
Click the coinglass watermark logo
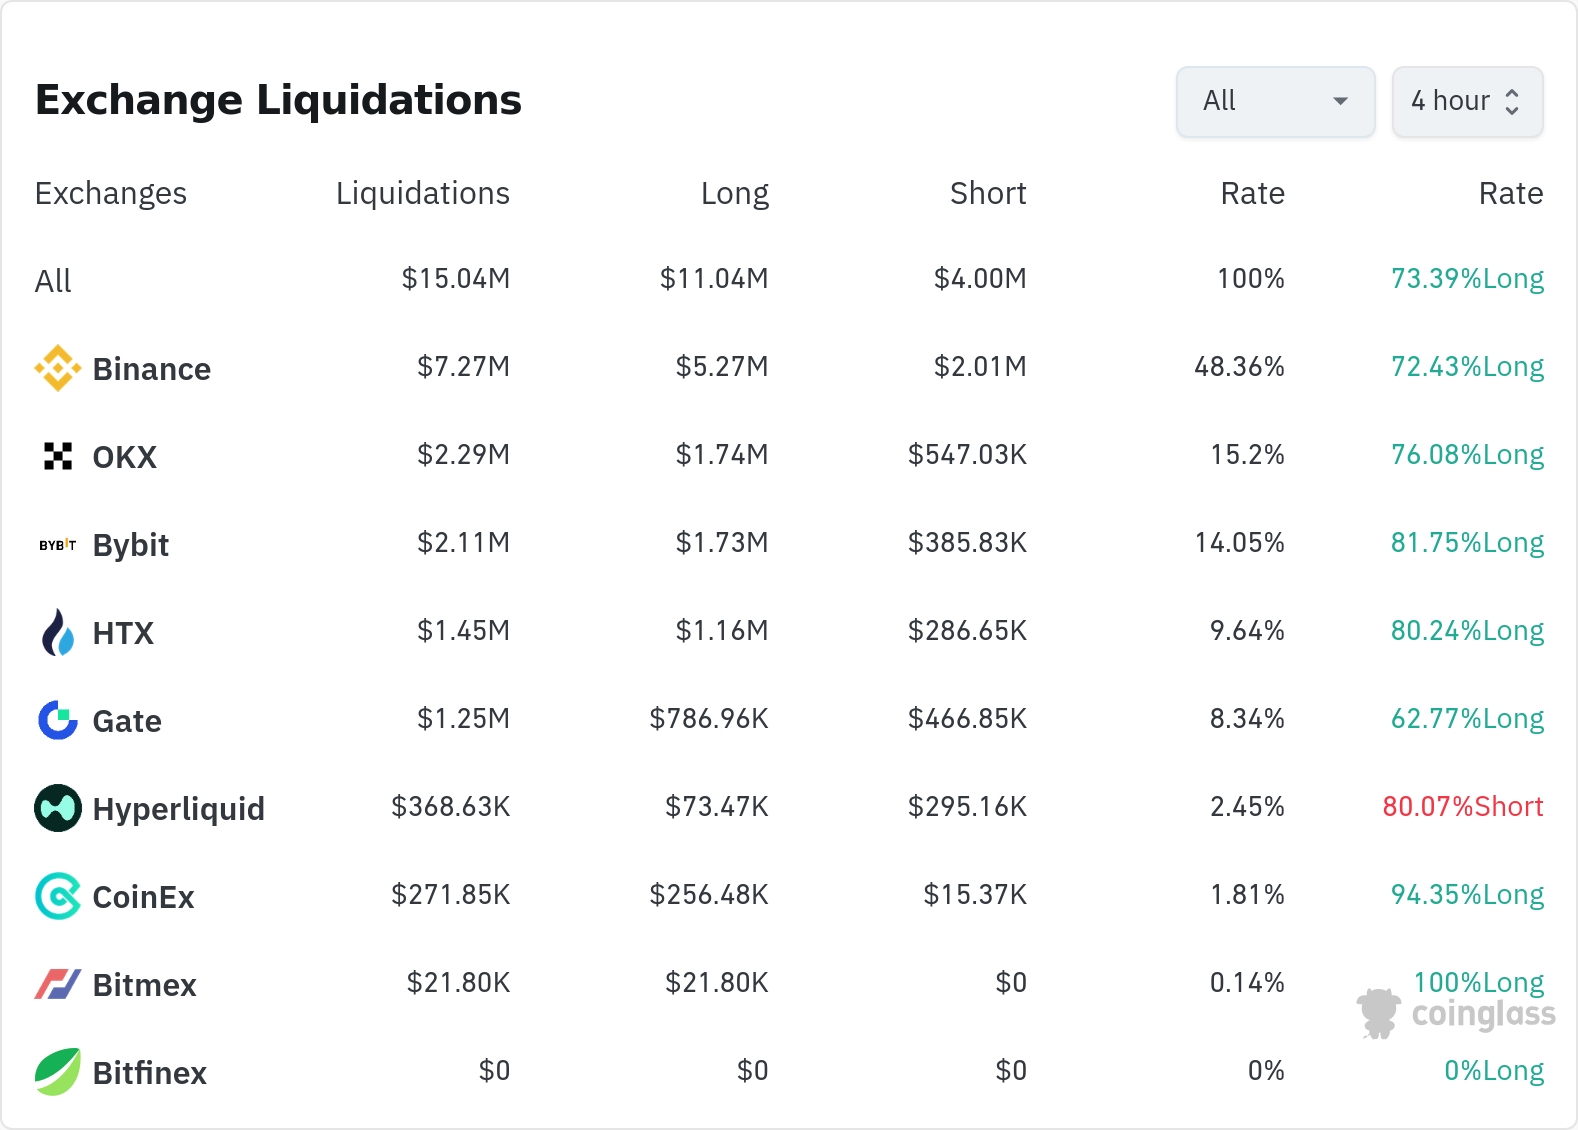[x=1456, y=1014]
